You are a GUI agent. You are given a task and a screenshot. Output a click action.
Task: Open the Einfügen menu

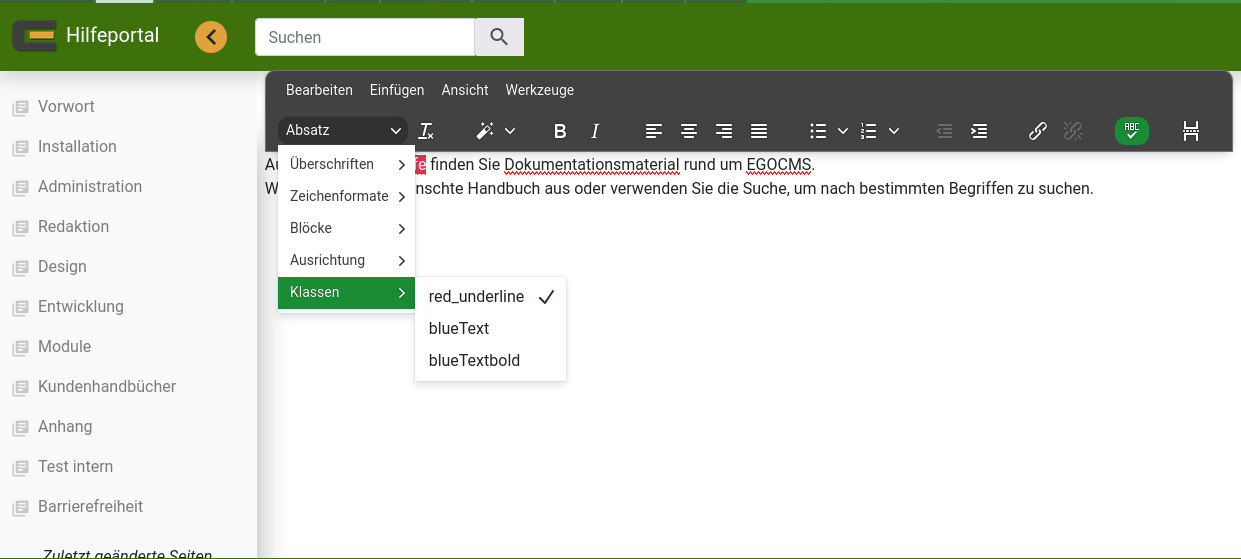(397, 90)
